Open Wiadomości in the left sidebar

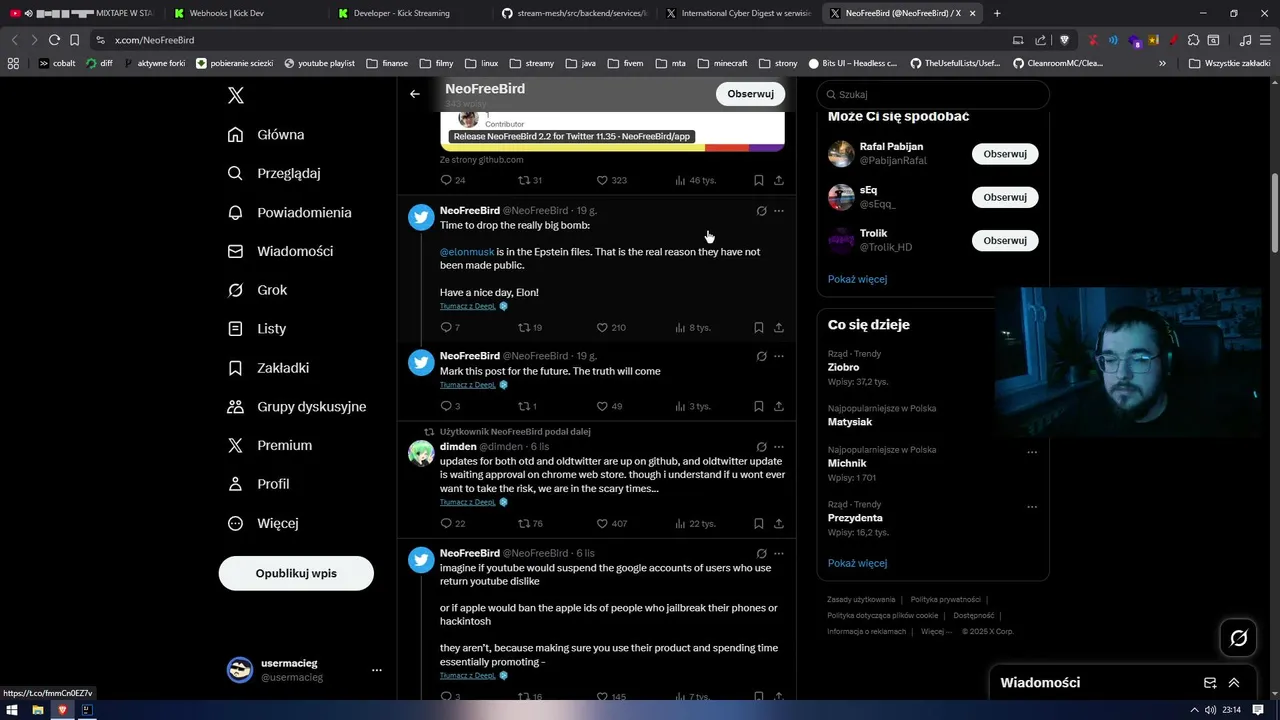pos(280,251)
